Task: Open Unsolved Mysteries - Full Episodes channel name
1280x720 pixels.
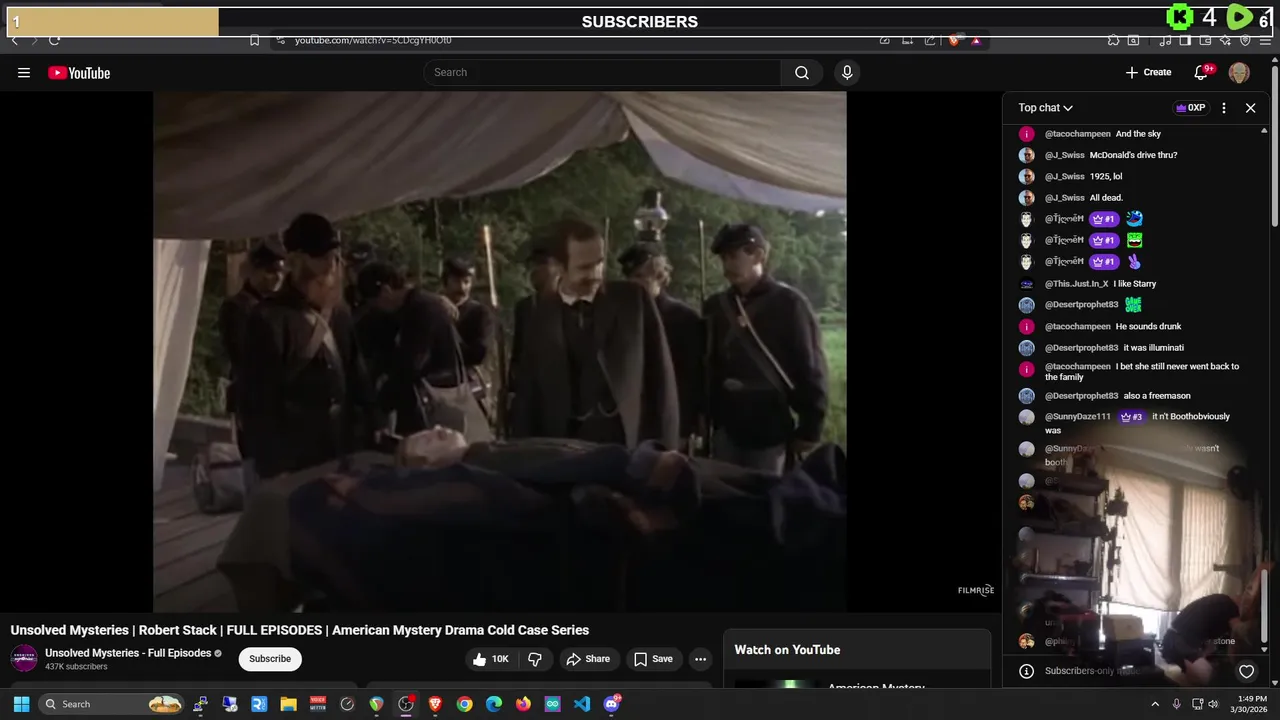Action: (128, 653)
